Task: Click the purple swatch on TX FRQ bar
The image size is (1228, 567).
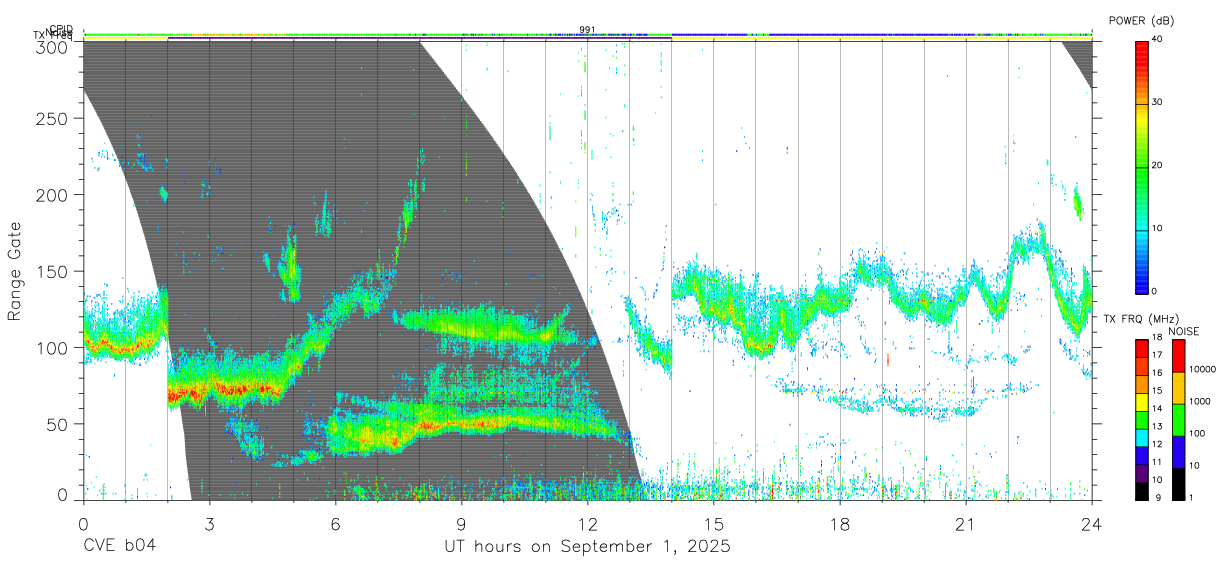Action: tap(1142, 471)
